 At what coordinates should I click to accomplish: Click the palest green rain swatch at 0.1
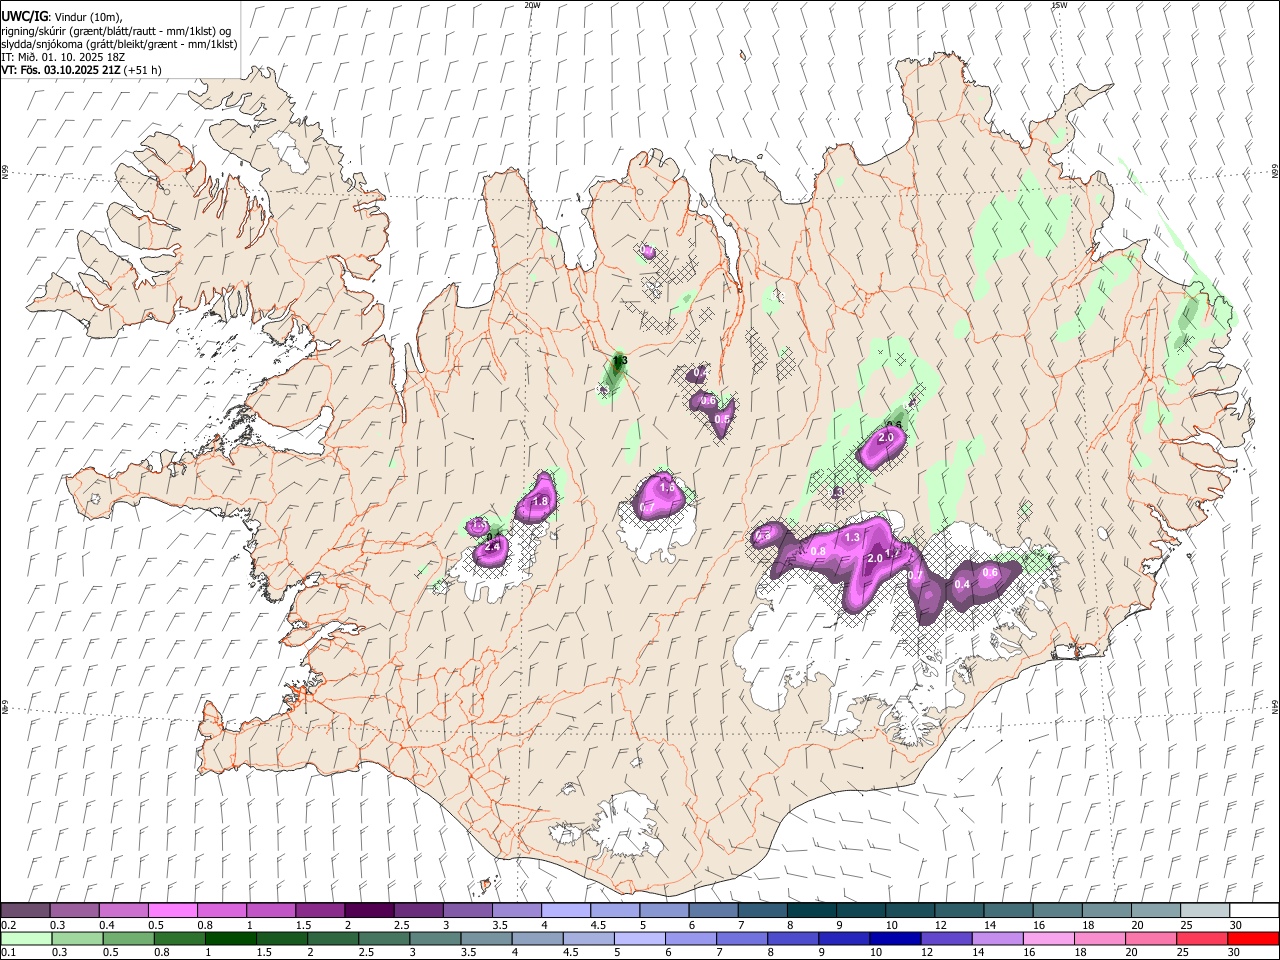(x=26, y=939)
